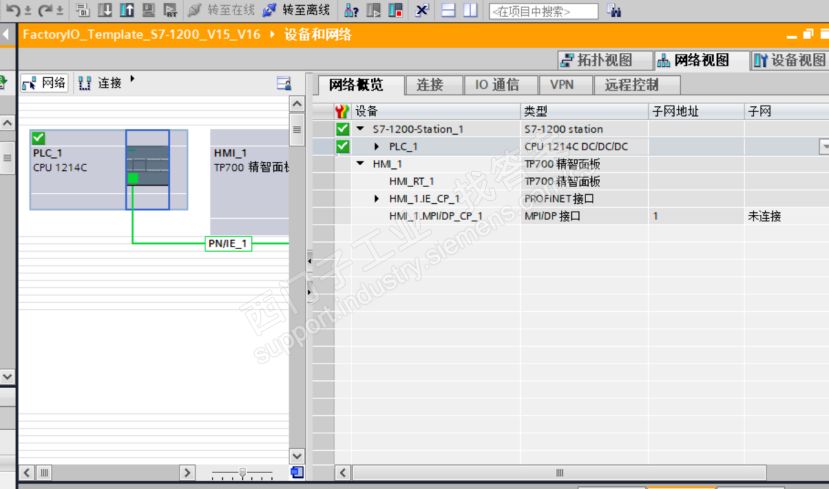Open the redo history dropdown arrow
This screenshot has width=829, height=489.
(60, 11)
